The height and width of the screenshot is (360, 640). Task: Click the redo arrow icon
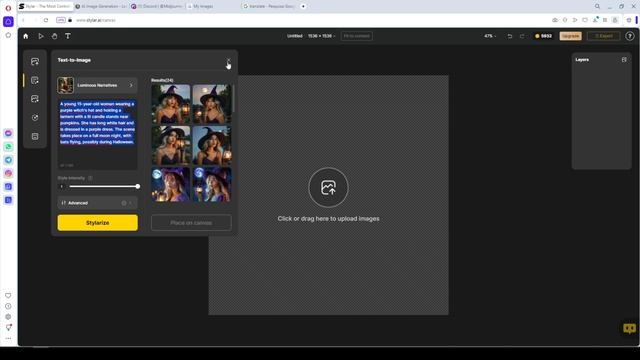click(x=522, y=36)
